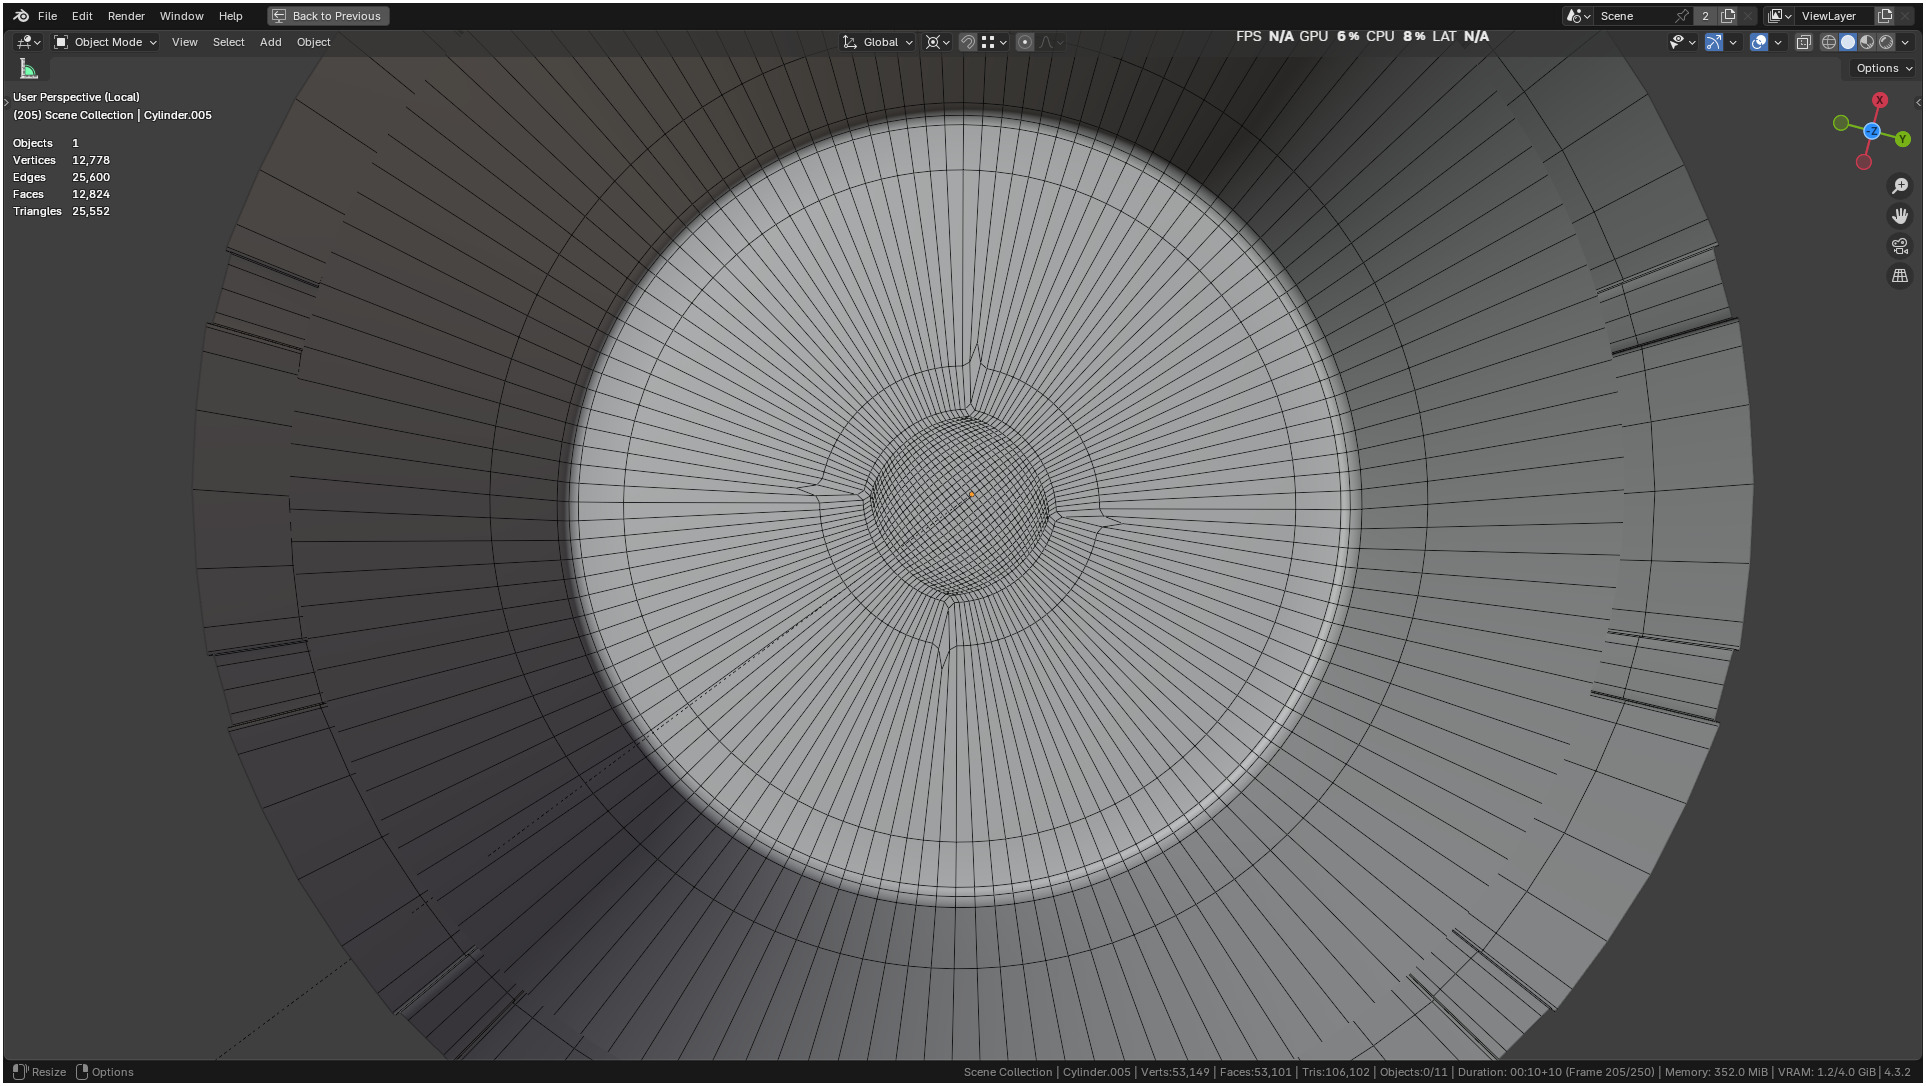Expand the Options dropdown
Viewport: 1926px width, 1086px height.
click(1883, 68)
